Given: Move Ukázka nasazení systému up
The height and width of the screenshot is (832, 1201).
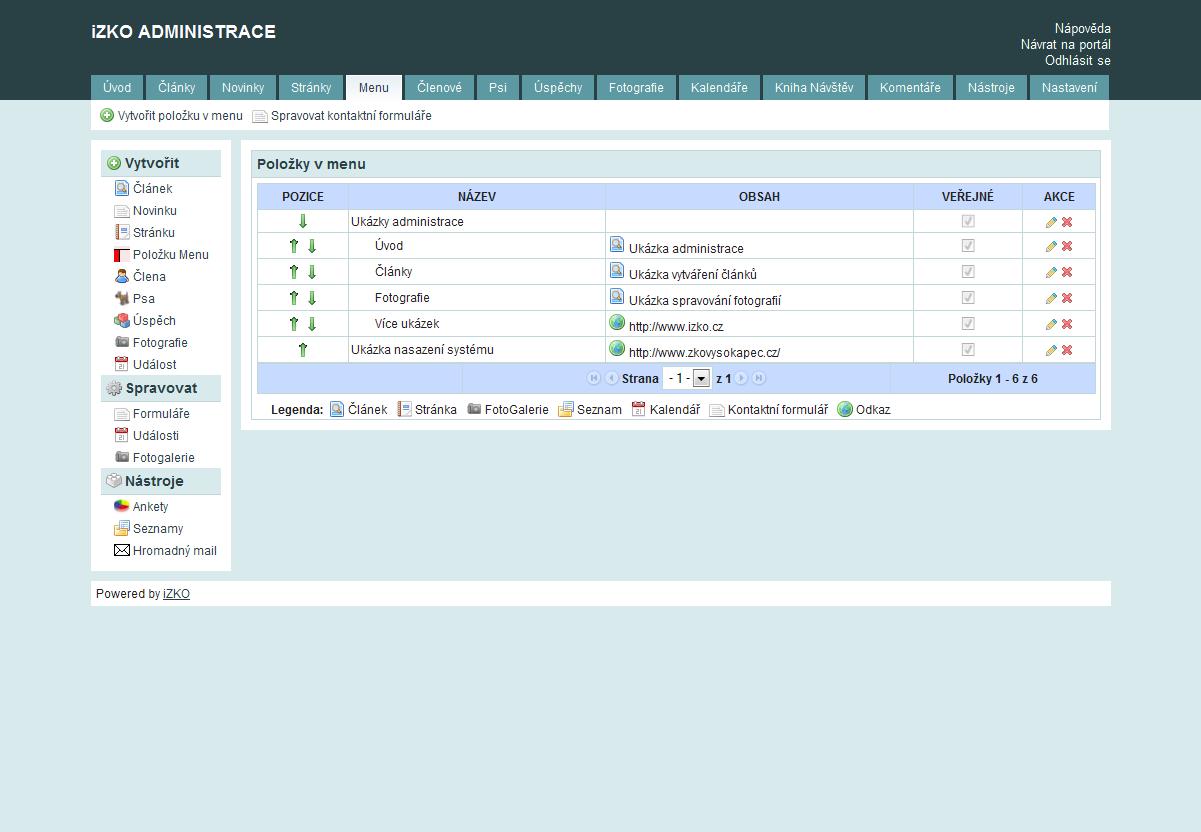Looking at the screenshot, I should (x=303, y=350).
